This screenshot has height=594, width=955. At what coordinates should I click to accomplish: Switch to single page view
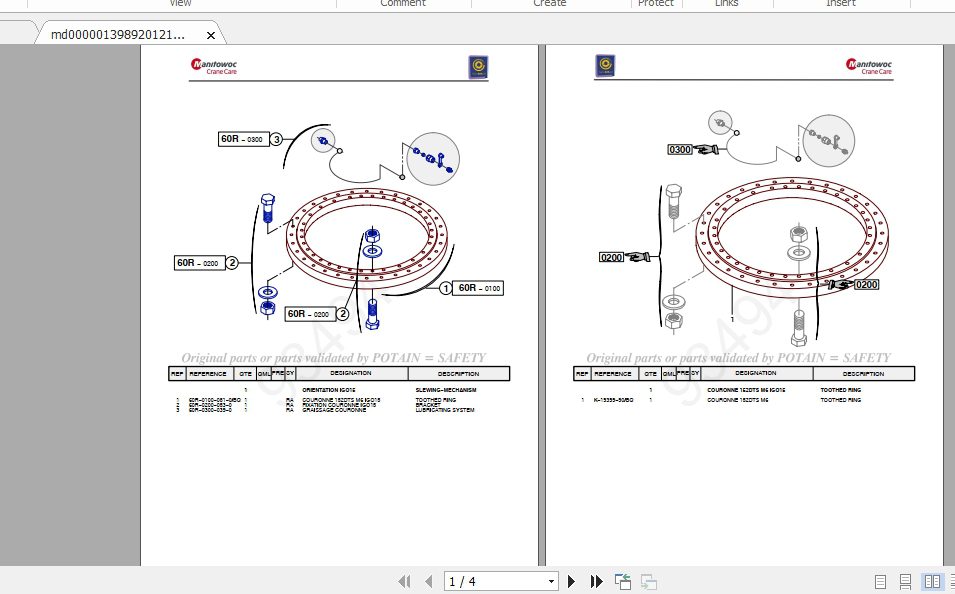tap(881, 581)
